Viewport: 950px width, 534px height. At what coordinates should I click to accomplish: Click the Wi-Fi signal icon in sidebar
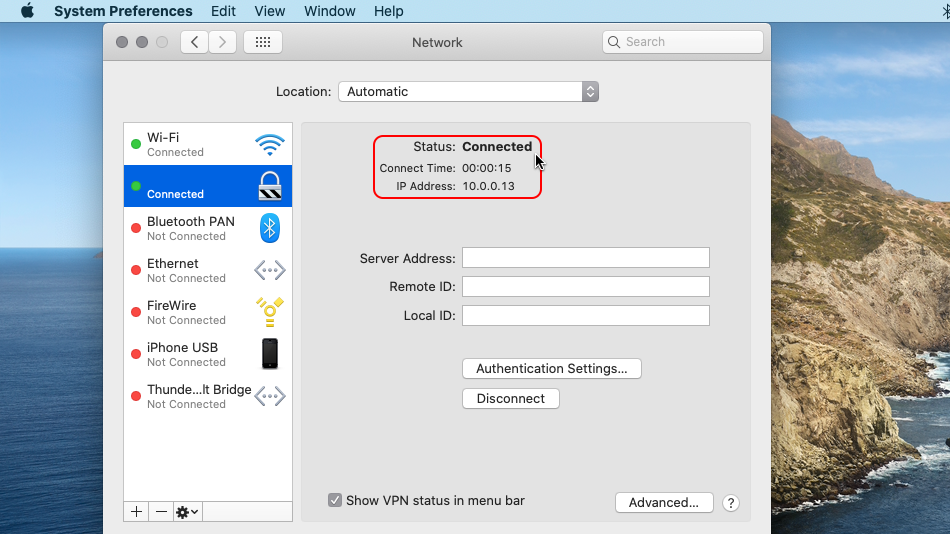pos(269,145)
